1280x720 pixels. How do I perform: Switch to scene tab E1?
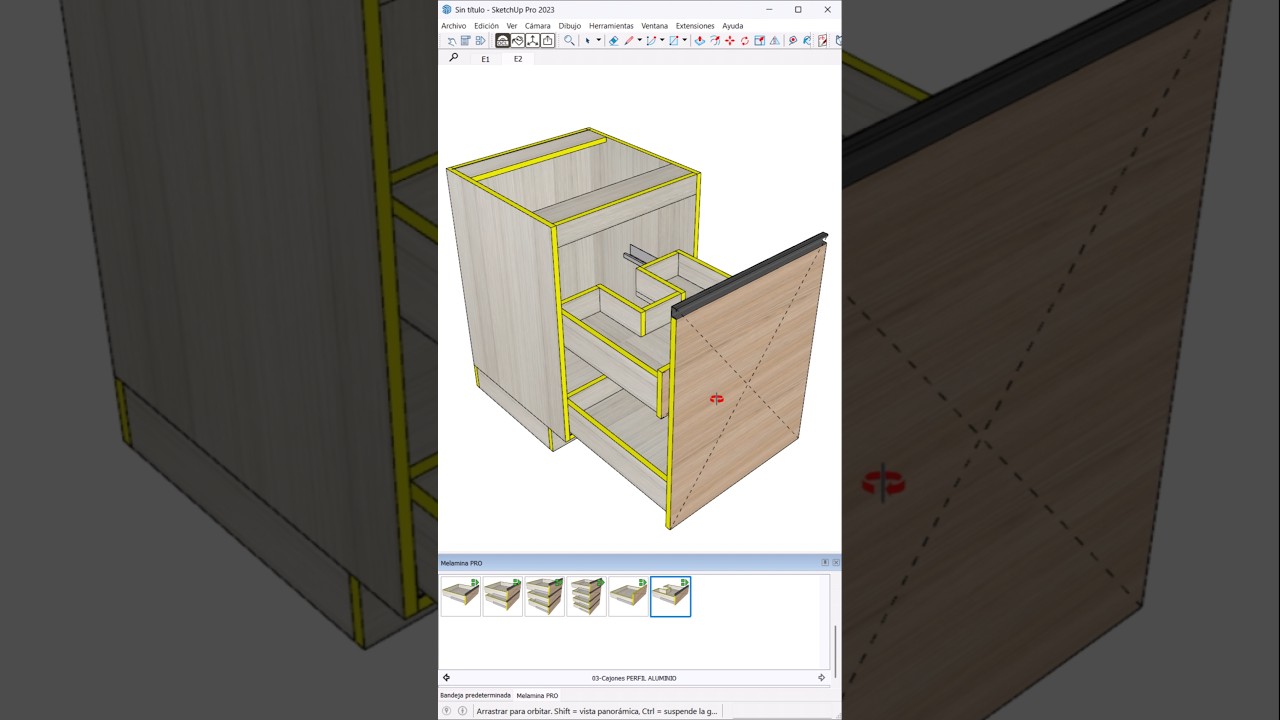coord(486,59)
